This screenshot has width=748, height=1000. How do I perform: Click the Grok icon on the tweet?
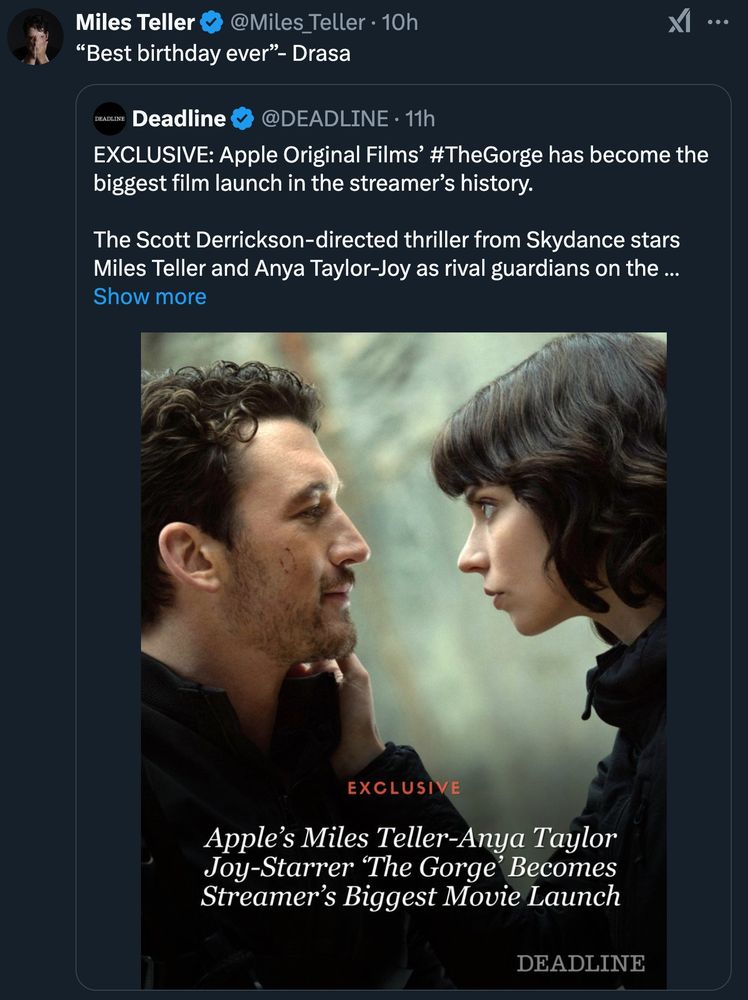(679, 22)
